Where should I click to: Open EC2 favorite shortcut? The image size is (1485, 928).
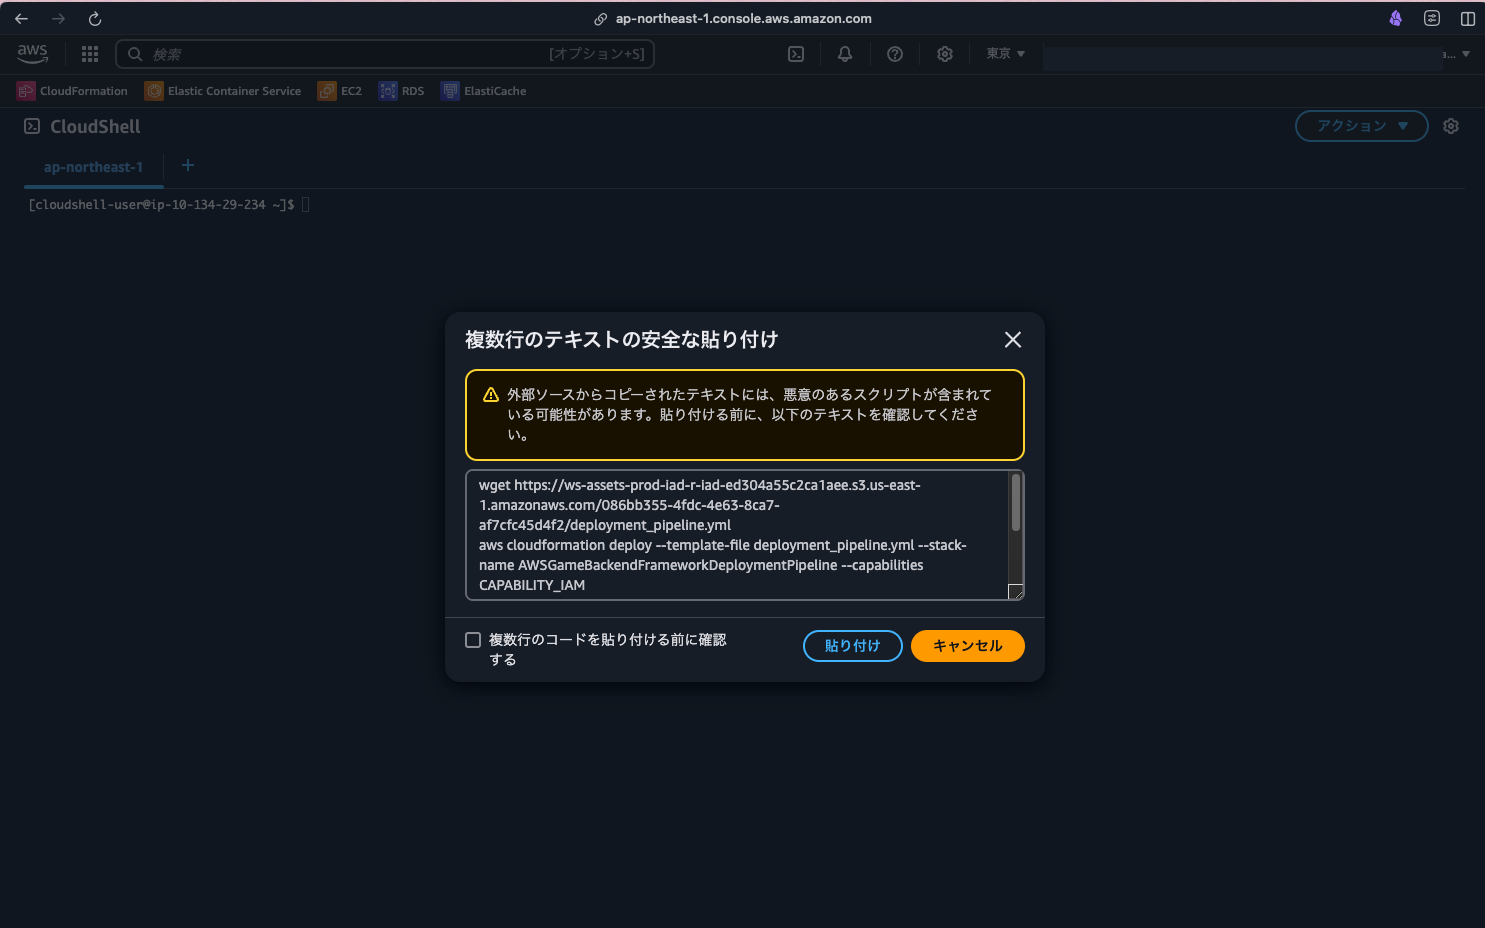[340, 91]
